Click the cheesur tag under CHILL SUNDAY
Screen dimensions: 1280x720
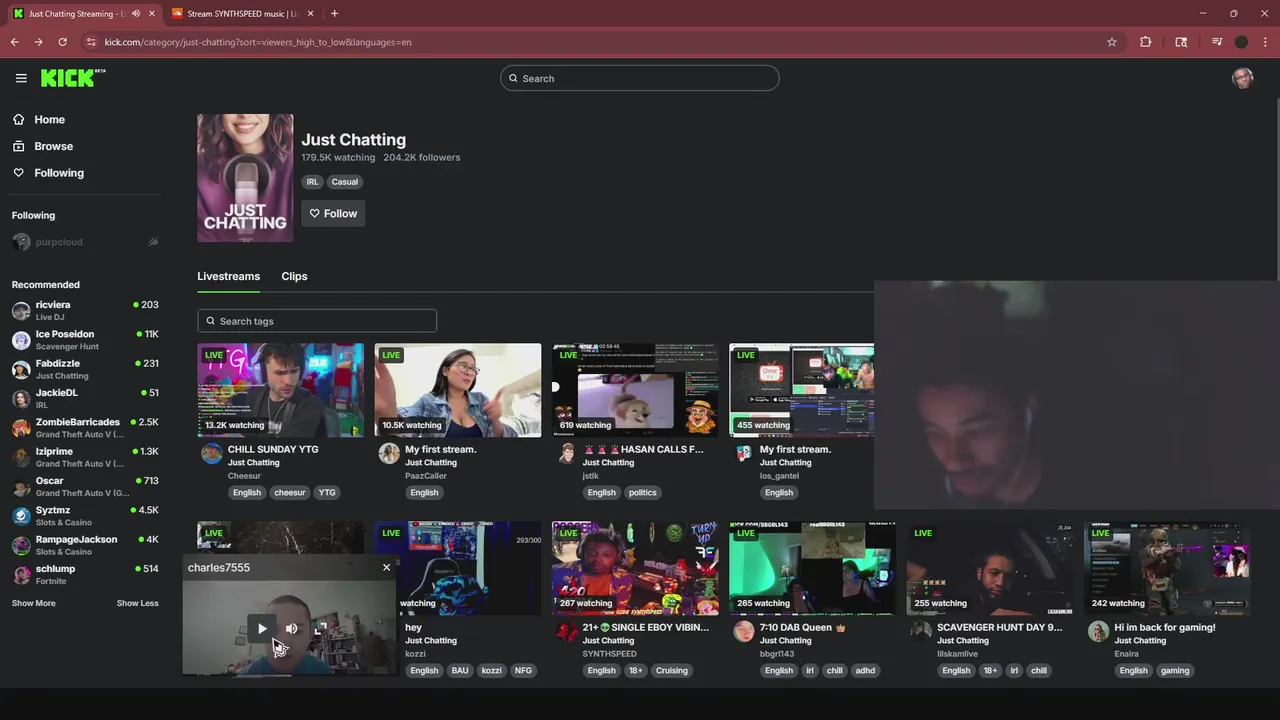(x=290, y=492)
